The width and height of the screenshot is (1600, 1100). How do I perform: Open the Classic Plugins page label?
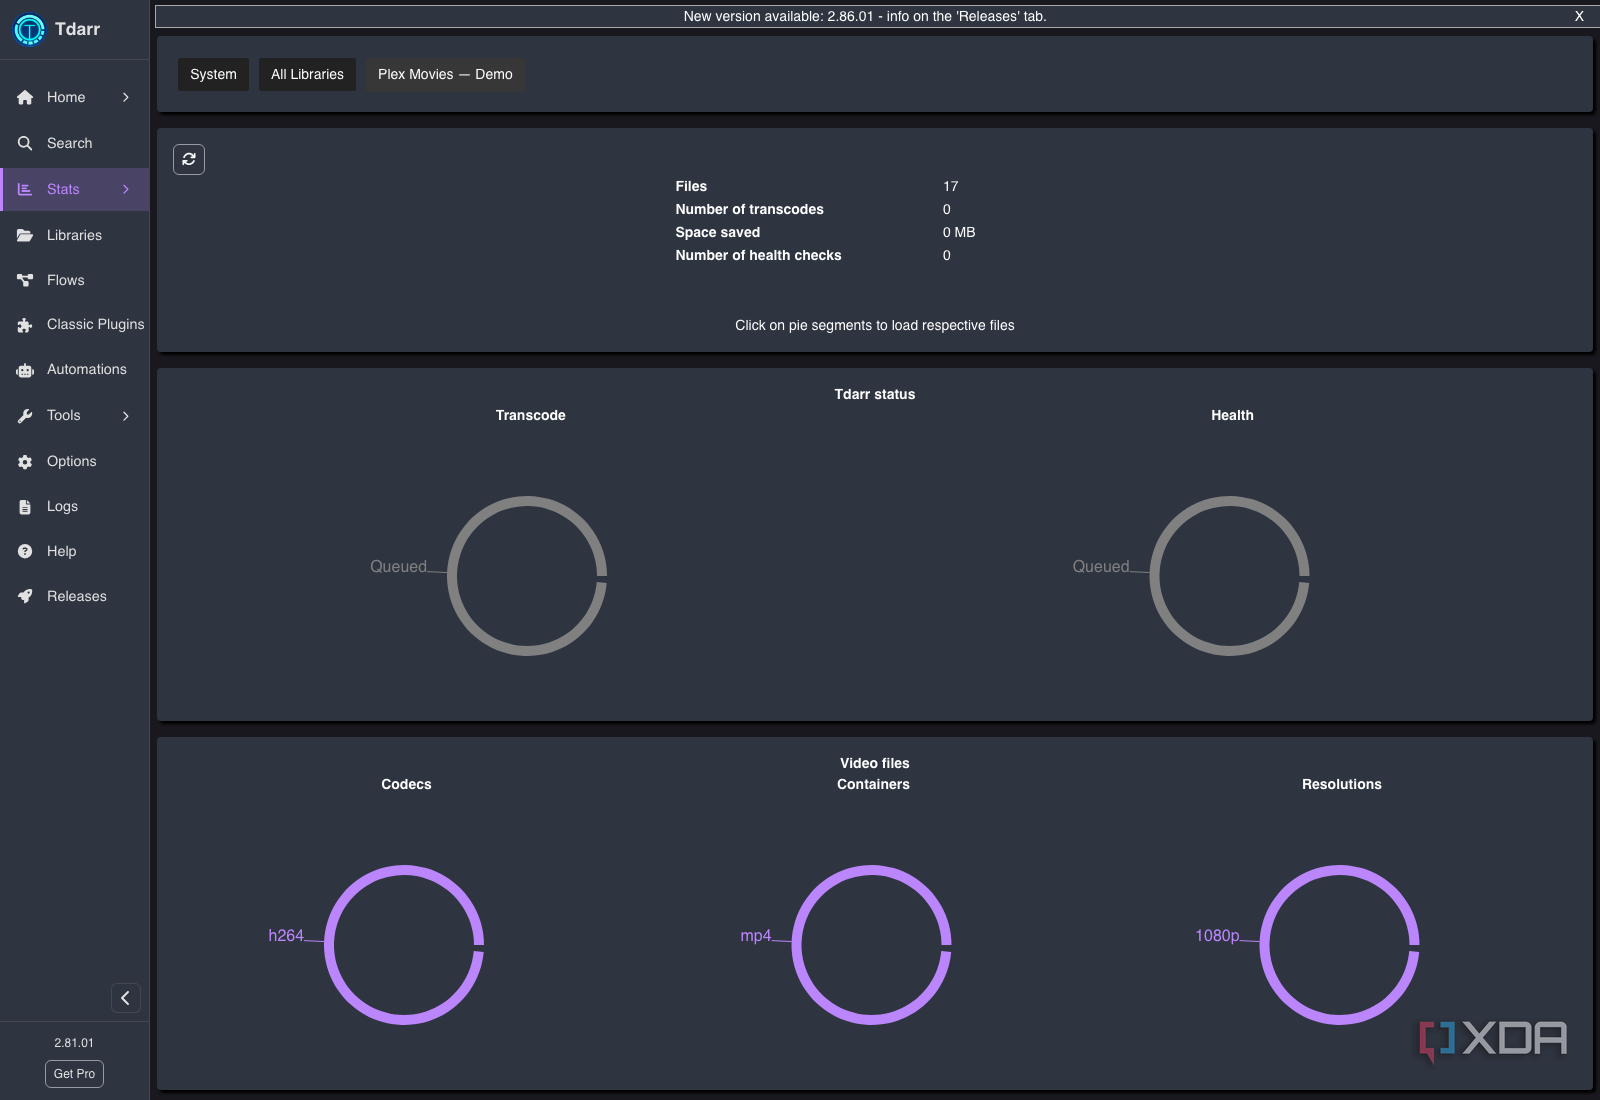(96, 325)
